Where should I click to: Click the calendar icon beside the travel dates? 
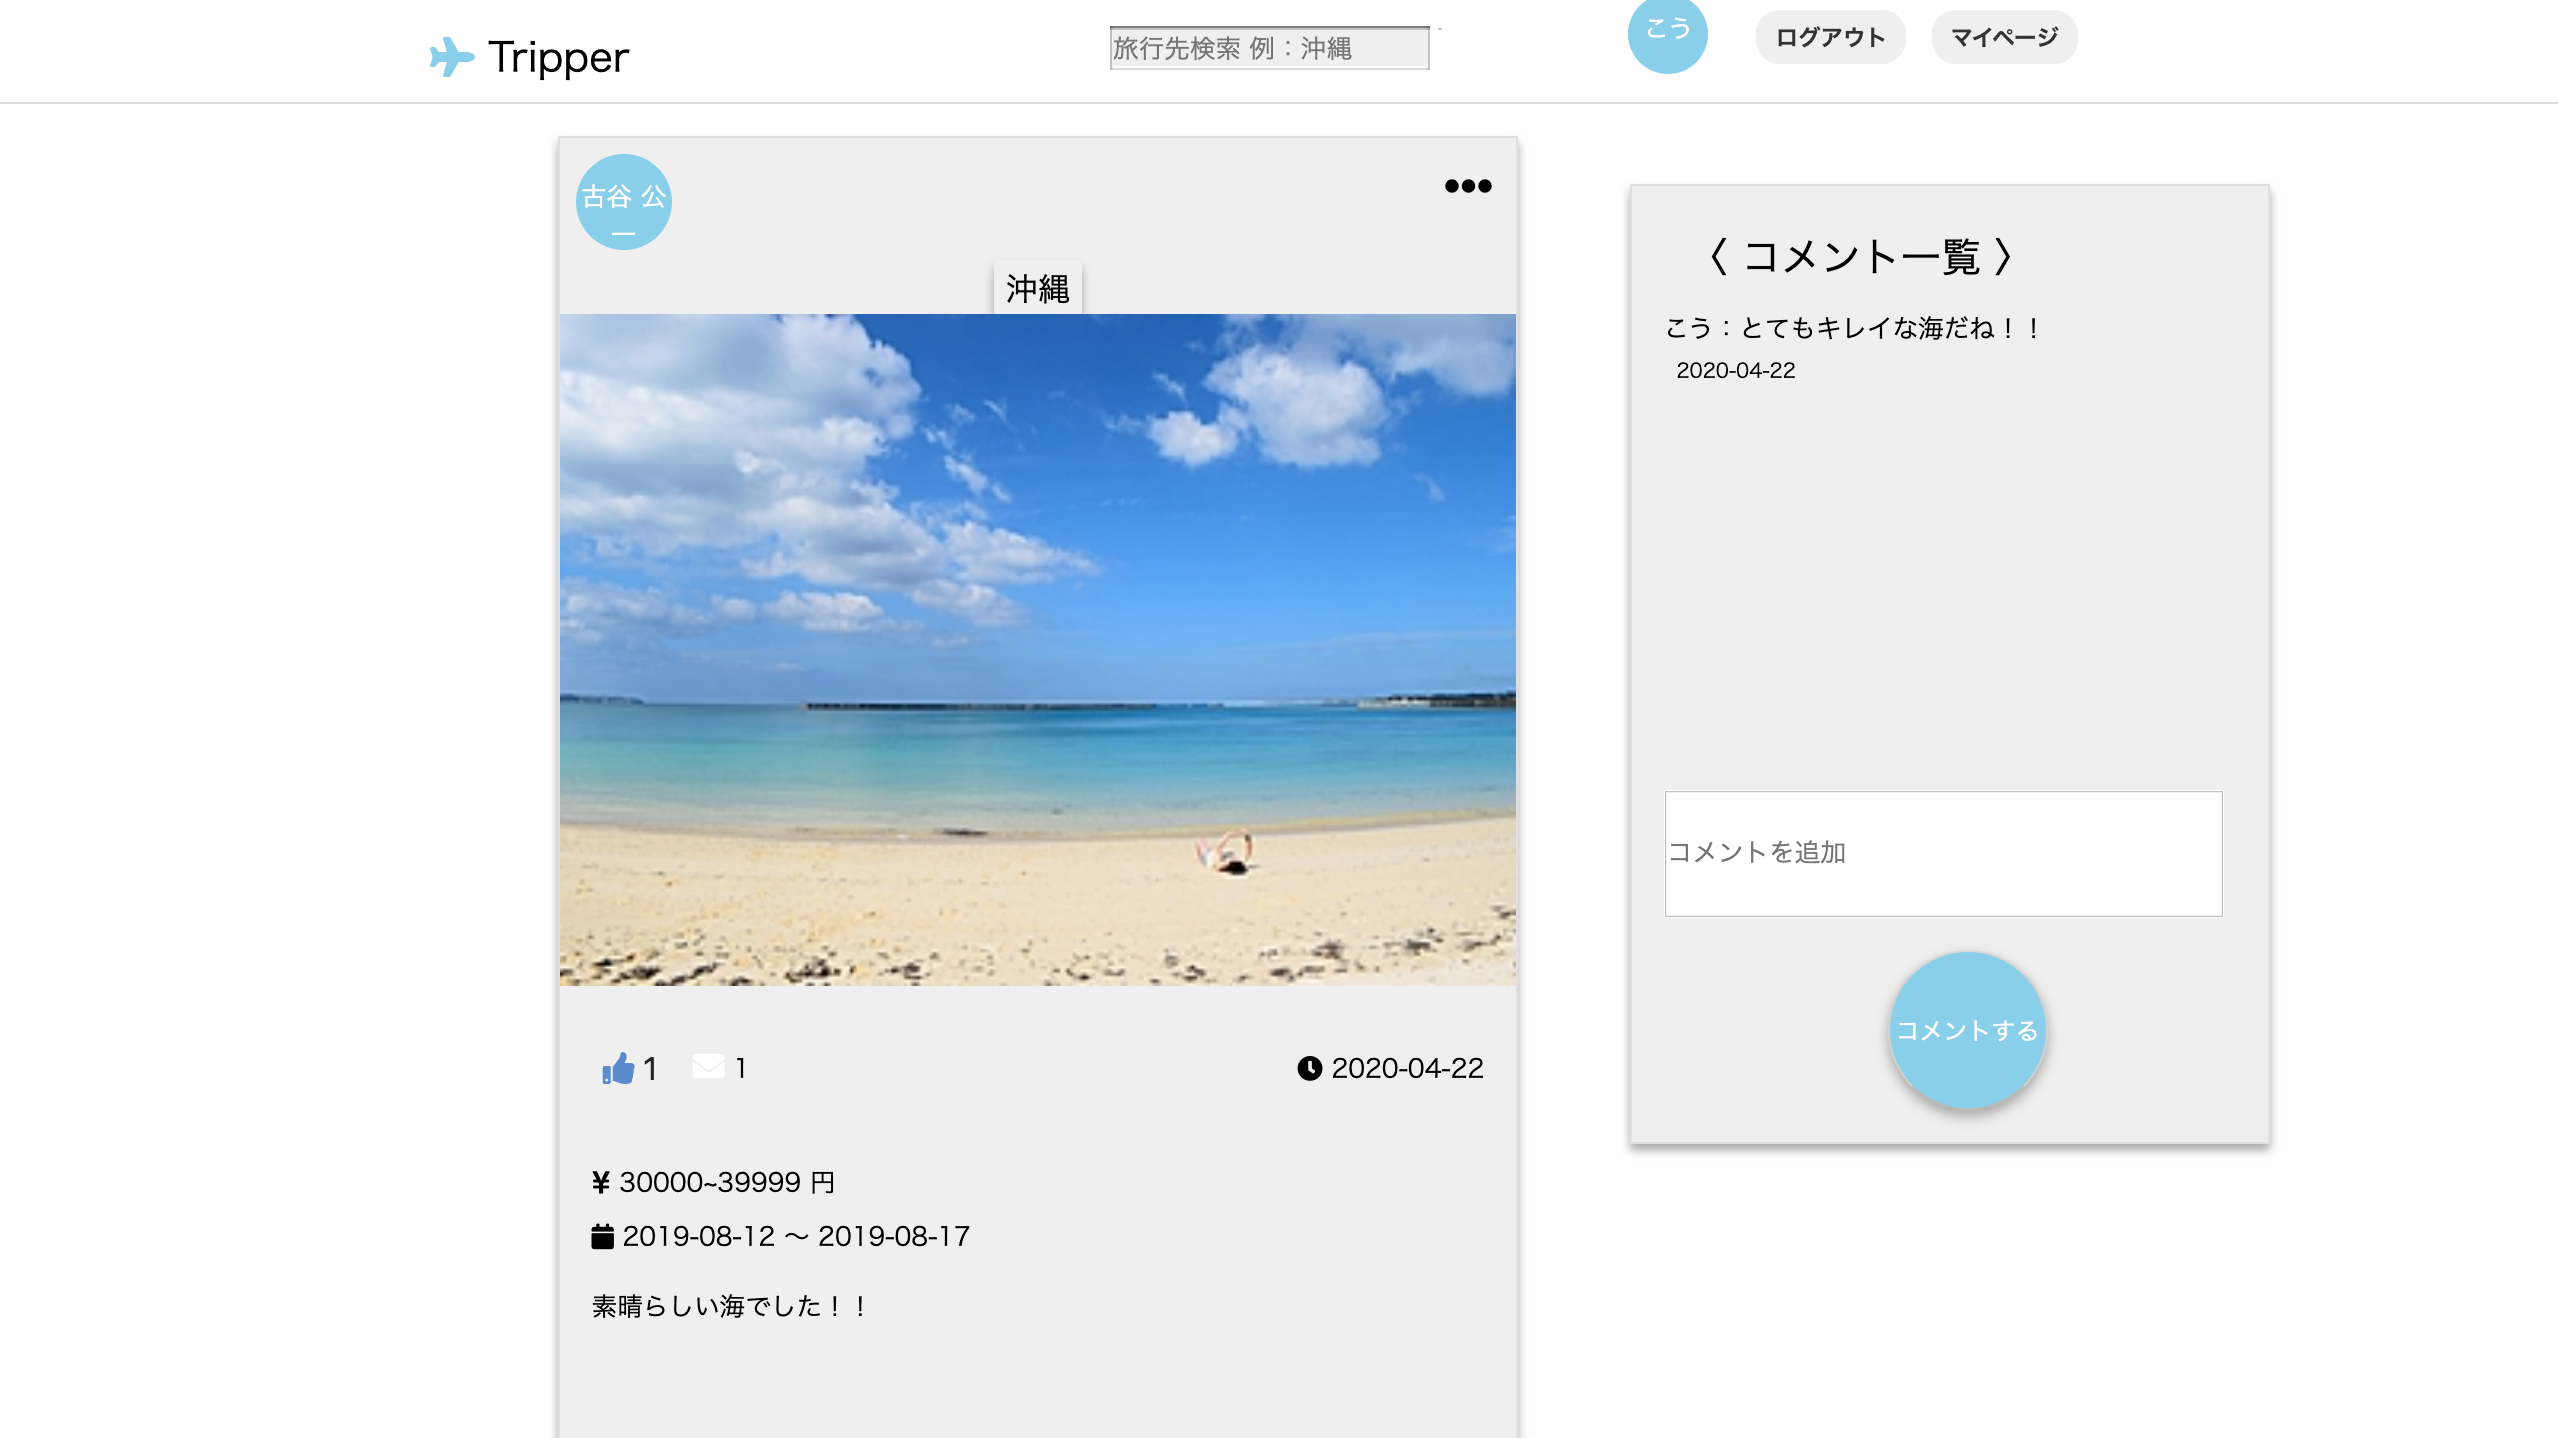[602, 1237]
